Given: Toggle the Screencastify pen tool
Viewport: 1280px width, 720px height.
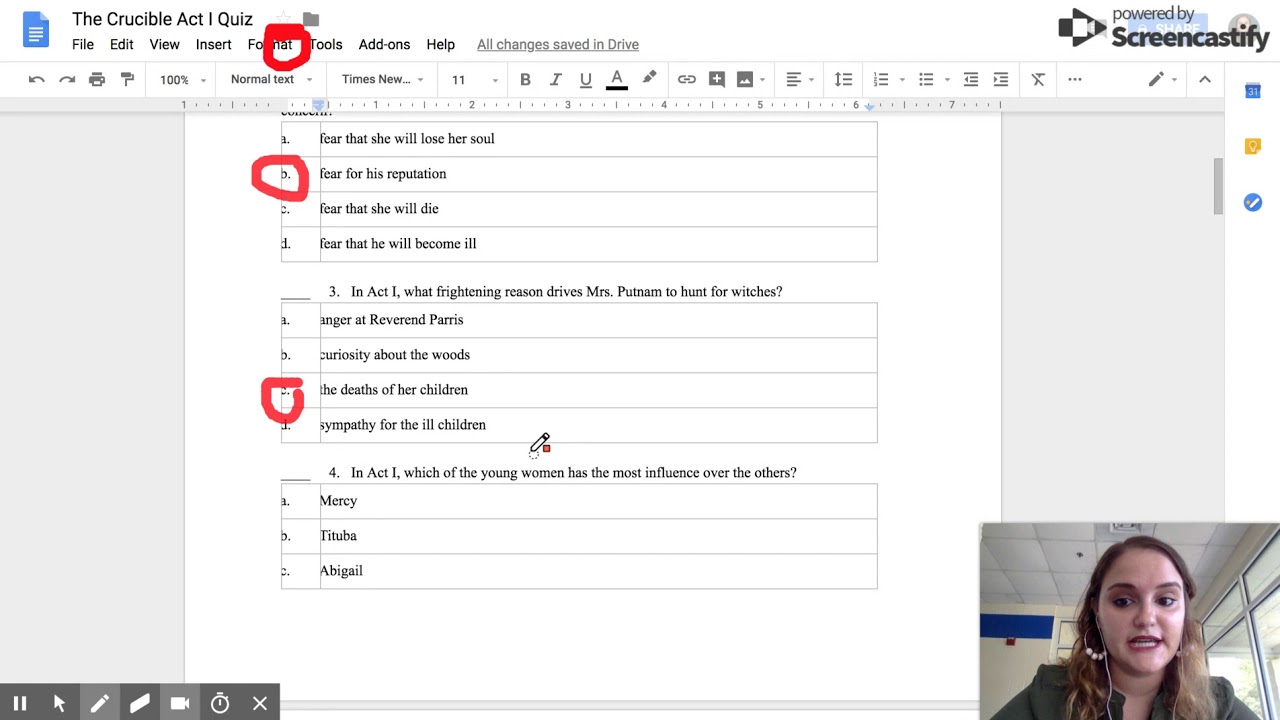Looking at the screenshot, I should click(x=100, y=704).
